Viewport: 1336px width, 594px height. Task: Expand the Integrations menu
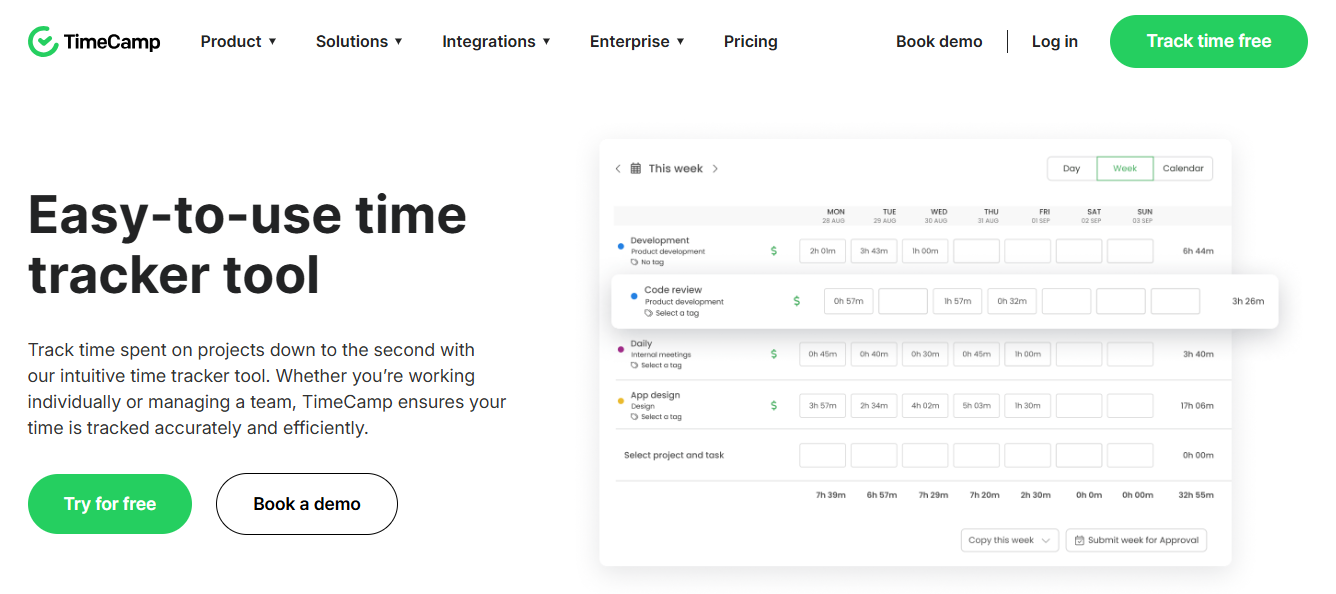pyautogui.click(x=497, y=41)
